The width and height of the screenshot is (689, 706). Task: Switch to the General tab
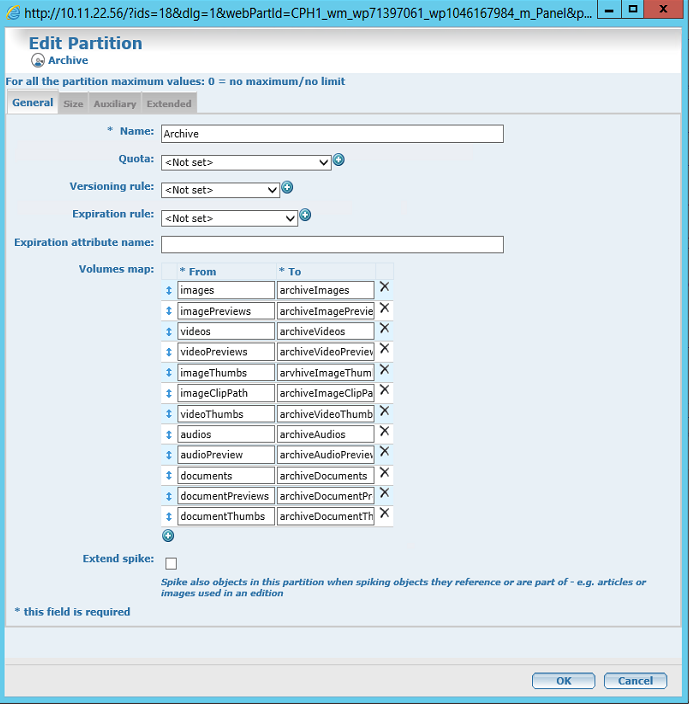tap(33, 103)
